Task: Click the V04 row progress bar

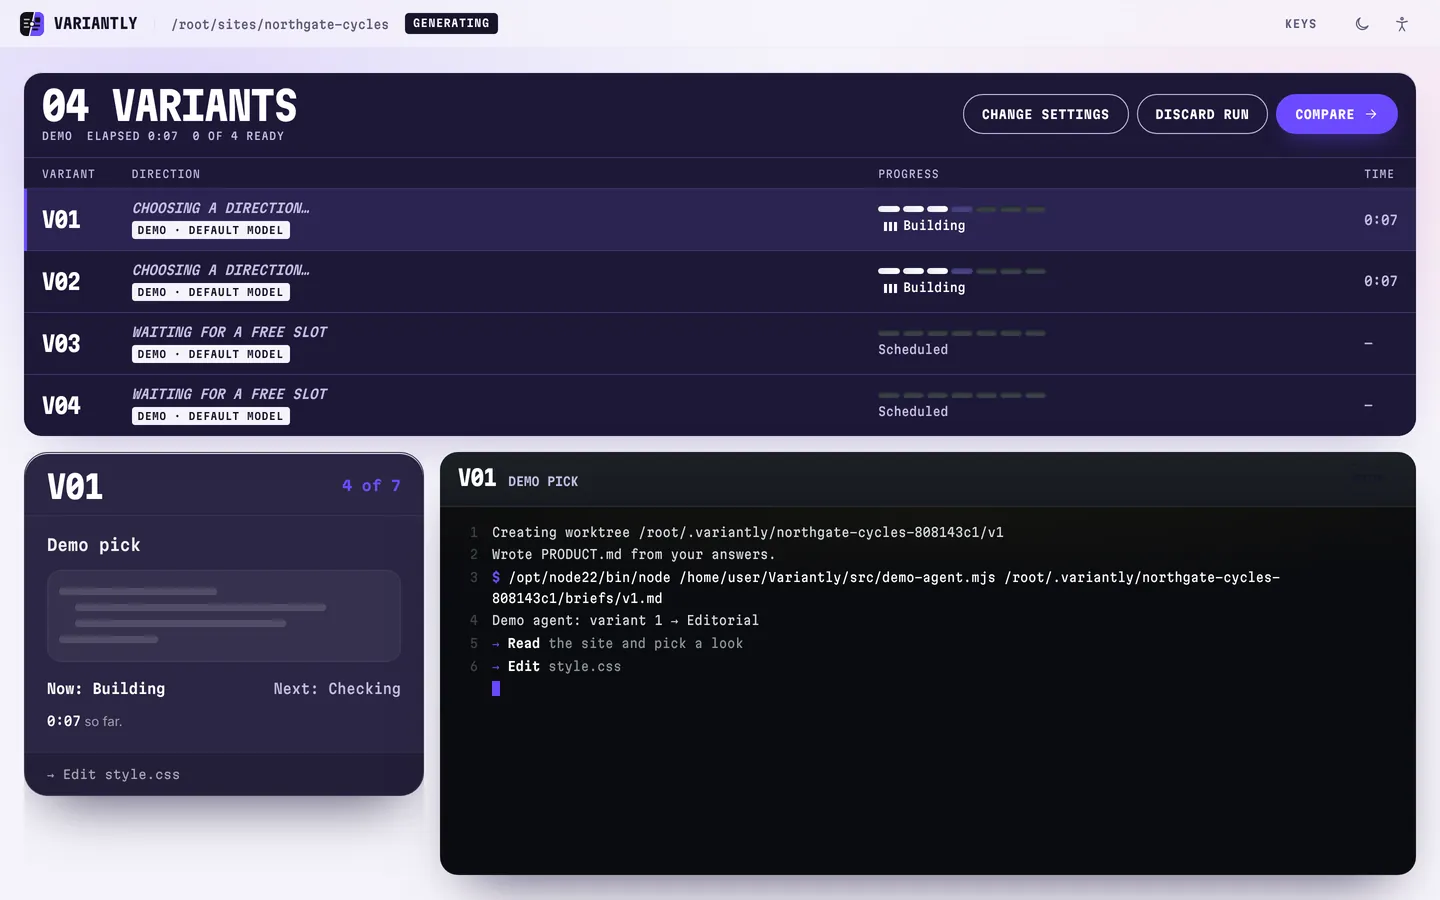Action: pos(962,395)
